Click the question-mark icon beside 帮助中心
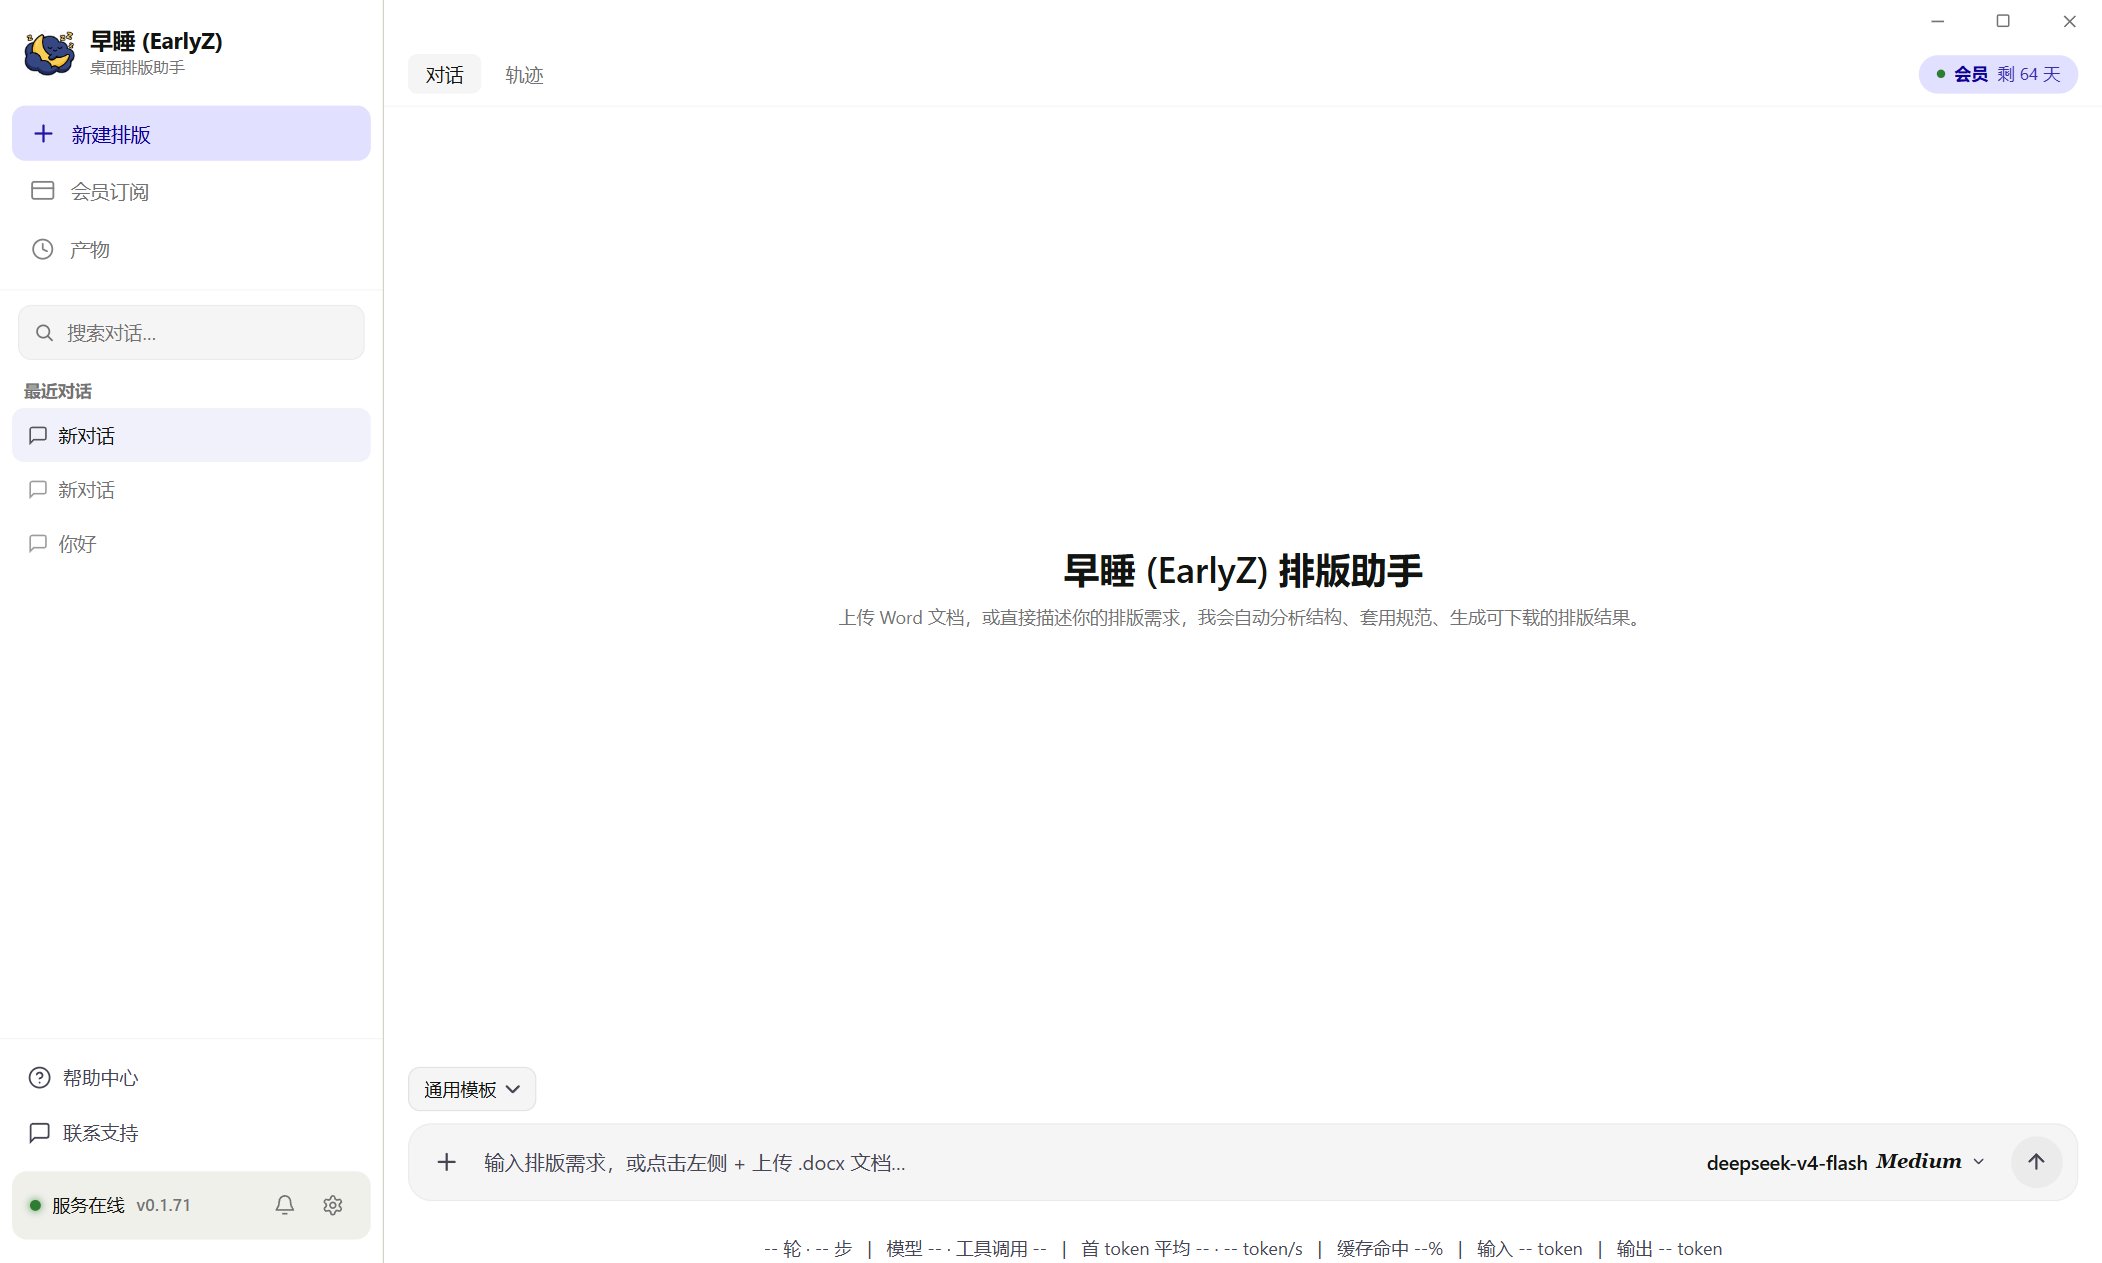This screenshot has width=2102, height=1263. [x=40, y=1078]
